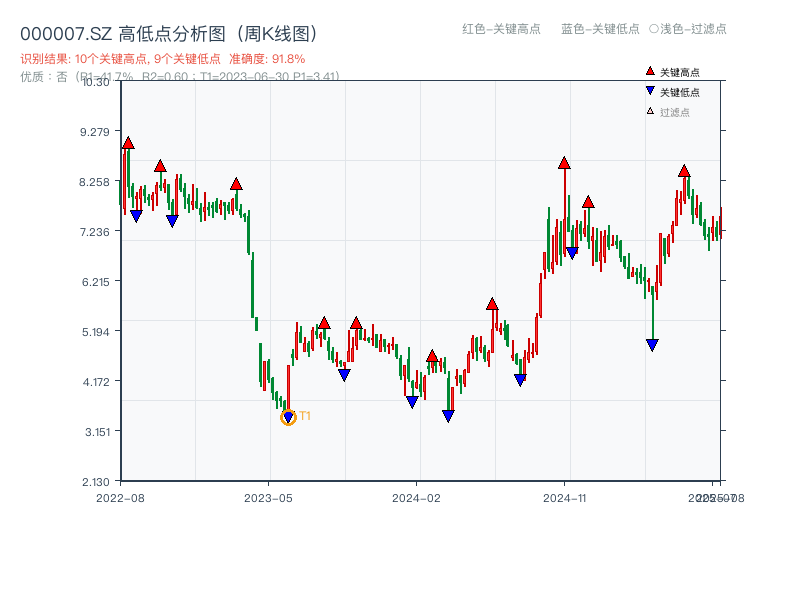Click the chart title 000007.SZ 高低点分析图
800x600 pixels.
pyautogui.click(x=169, y=34)
